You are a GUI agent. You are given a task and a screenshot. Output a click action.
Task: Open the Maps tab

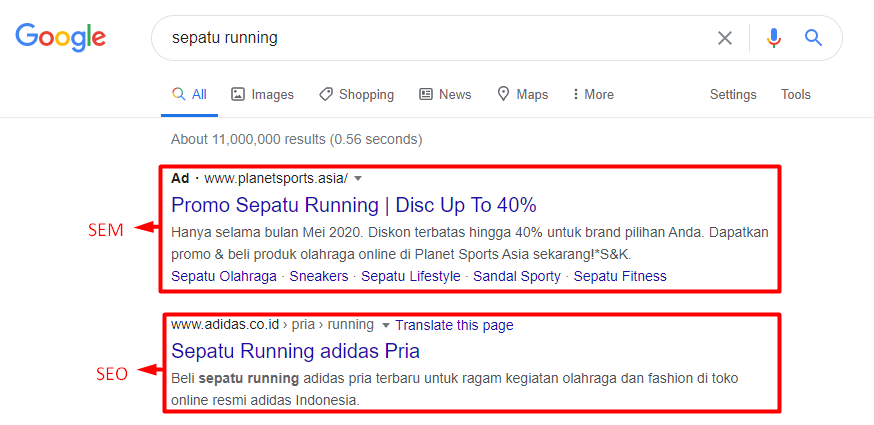tap(522, 95)
